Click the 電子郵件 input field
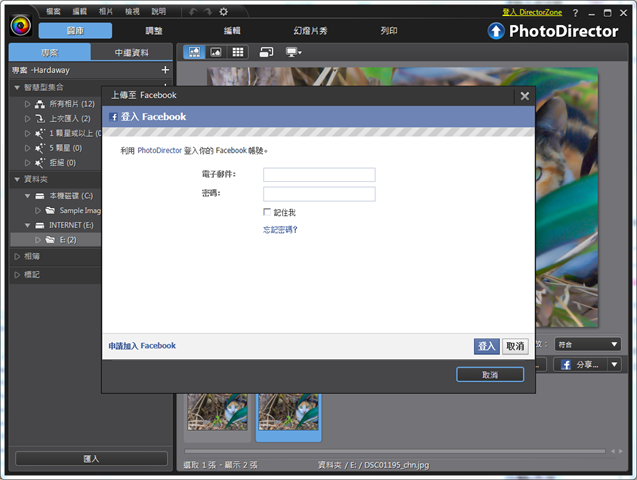The image size is (637, 480). (319, 175)
